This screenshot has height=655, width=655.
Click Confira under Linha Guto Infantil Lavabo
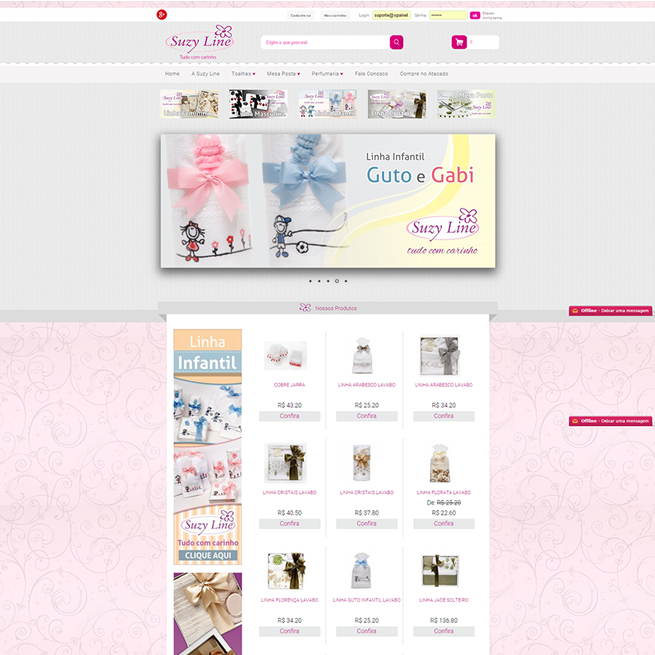point(367,631)
